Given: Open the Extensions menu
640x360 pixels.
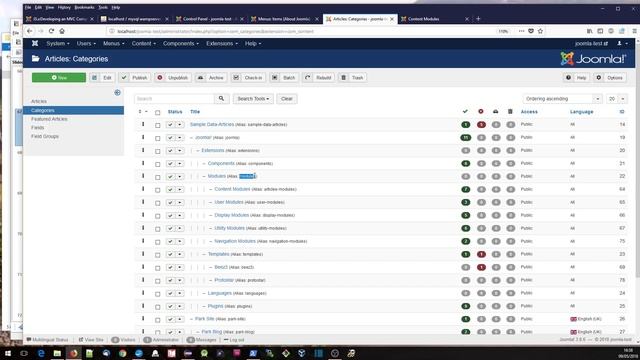Looking at the screenshot, I should point(222,43).
